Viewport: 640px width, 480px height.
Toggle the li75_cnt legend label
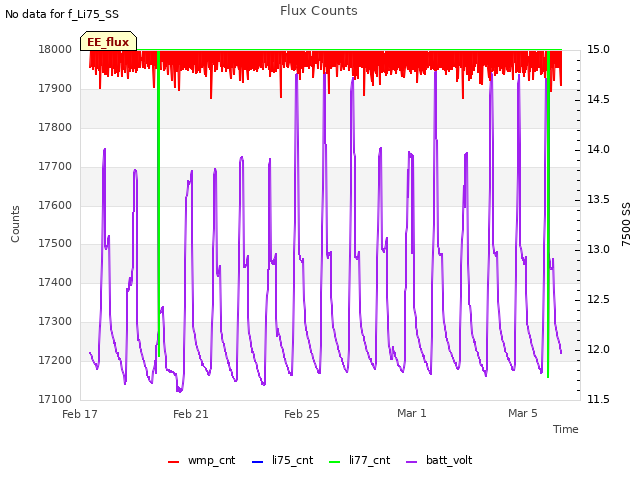click(x=292, y=460)
